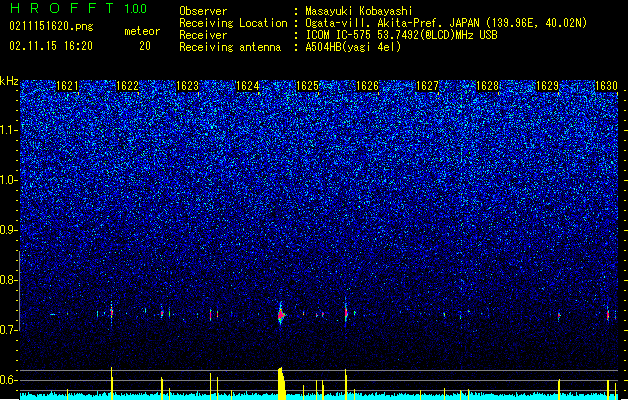
Task: Click the 1.0 kHz axis label
Action: click(9, 180)
